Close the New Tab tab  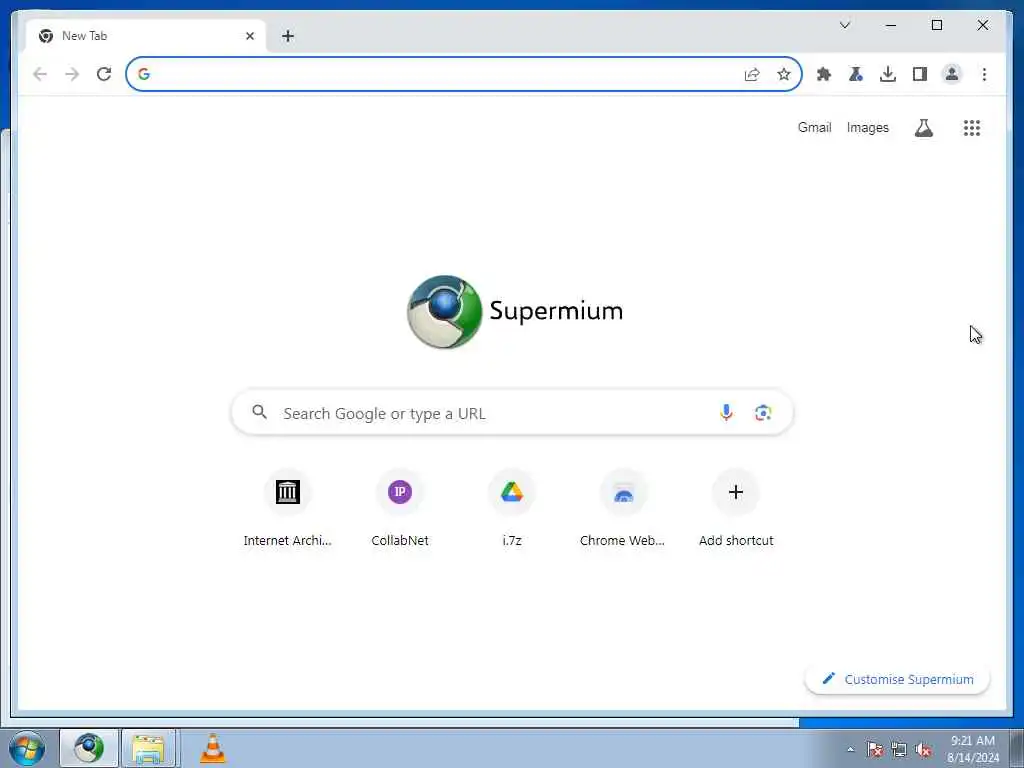click(x=249, y=36)
